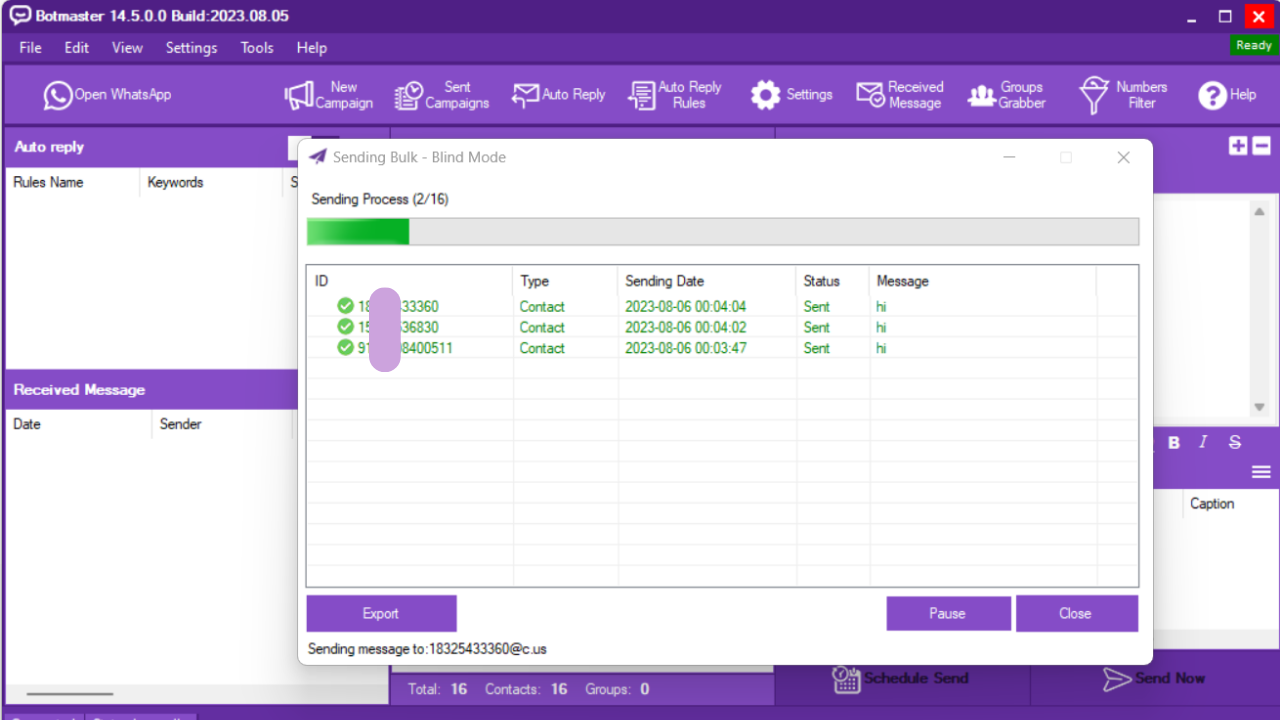Open WhatsApp from the toolbar
The image size is (1280, 720).
[x=107, y=95]
